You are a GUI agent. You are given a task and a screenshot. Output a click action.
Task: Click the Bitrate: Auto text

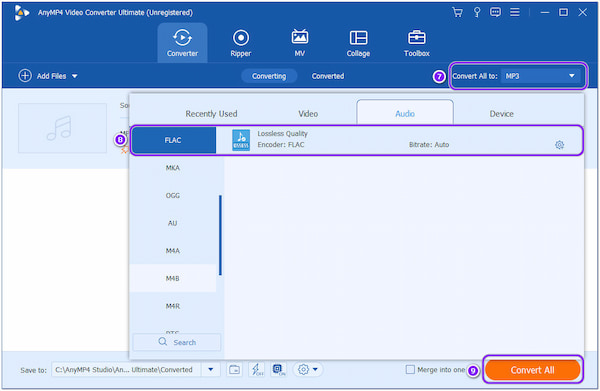[x=429, y=145]
